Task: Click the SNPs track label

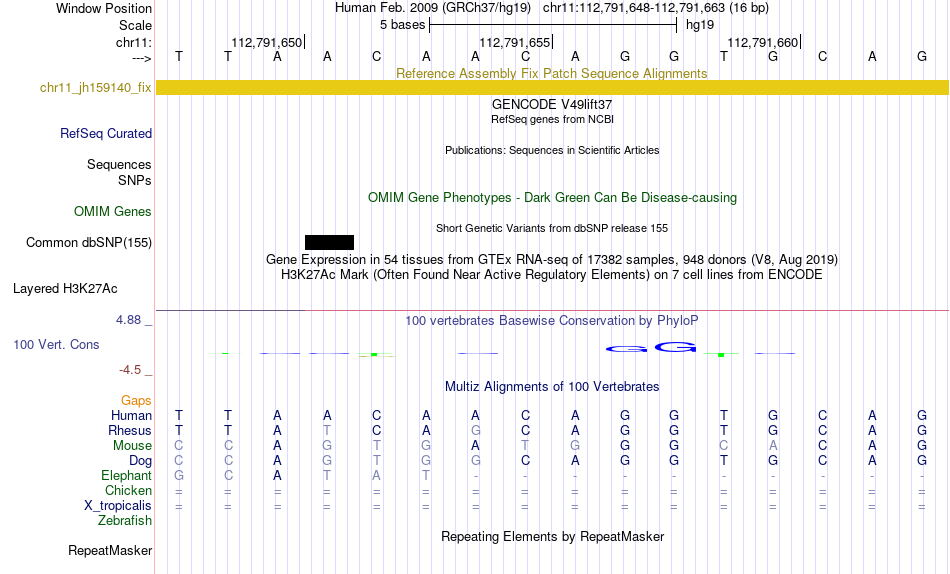Action: tap(135, 180)
